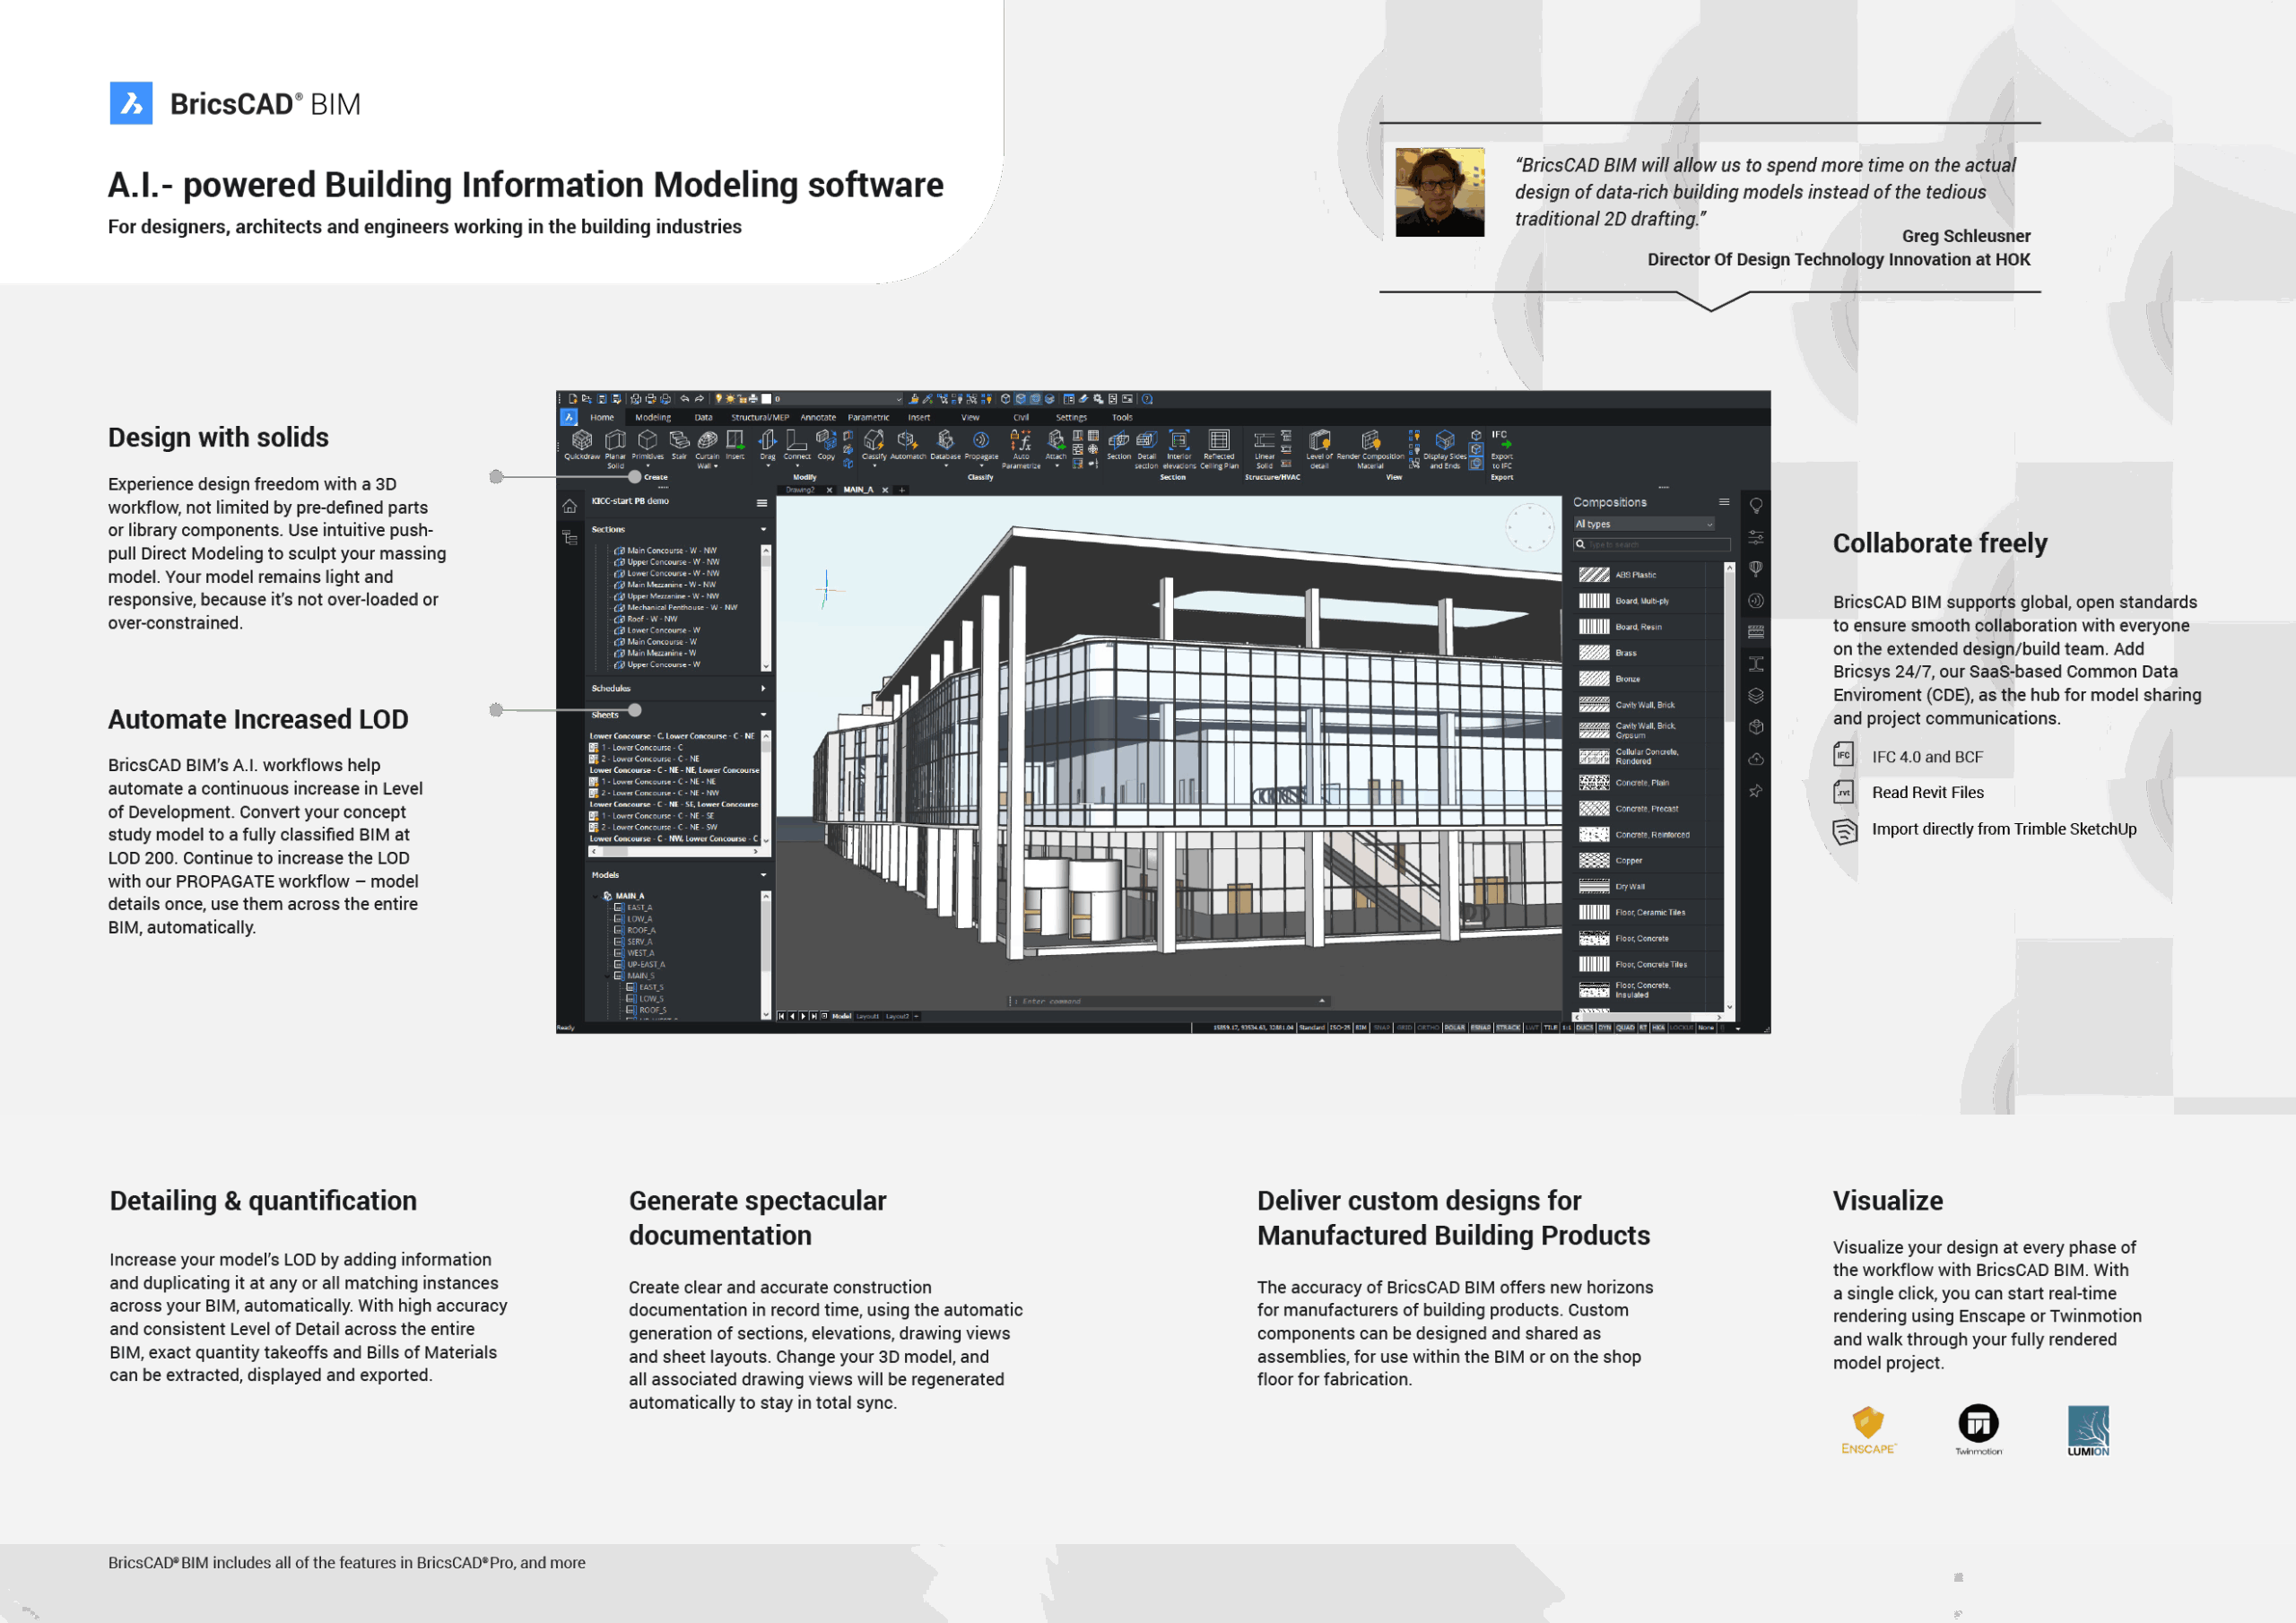The width and height of the screenshot is (2296, 1623).
Task: Click the Stair tool icon
Action: click(x=679, y=441)
